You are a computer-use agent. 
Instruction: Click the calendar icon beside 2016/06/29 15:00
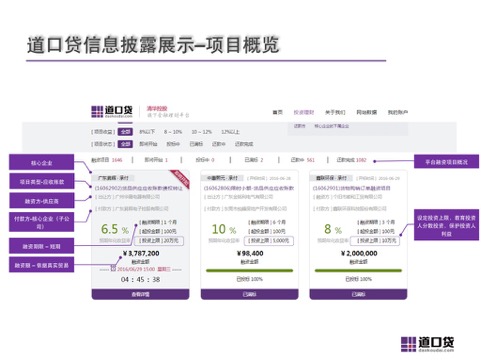click(113, 269)
